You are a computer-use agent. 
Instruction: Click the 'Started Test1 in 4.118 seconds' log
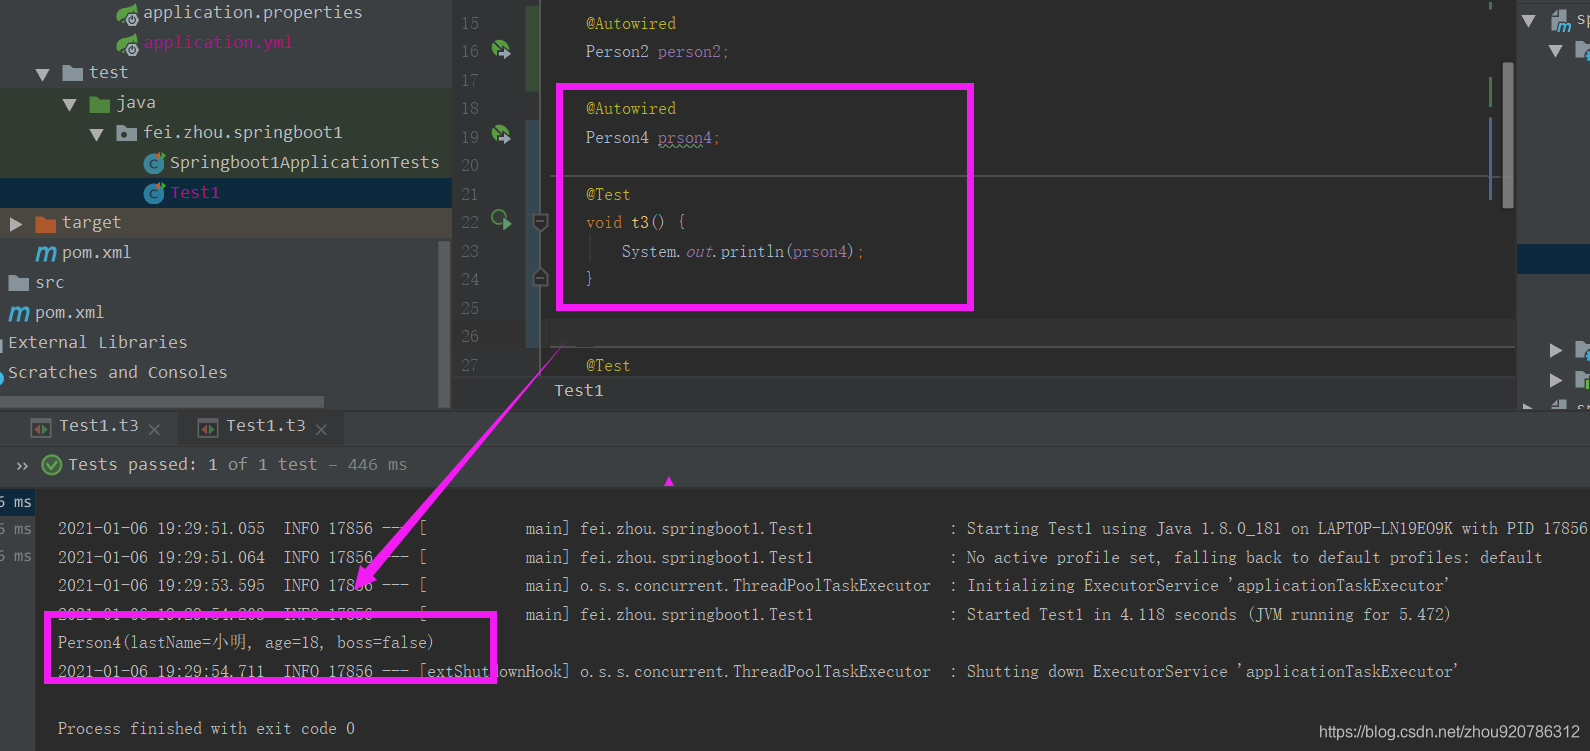(1208, 615)
